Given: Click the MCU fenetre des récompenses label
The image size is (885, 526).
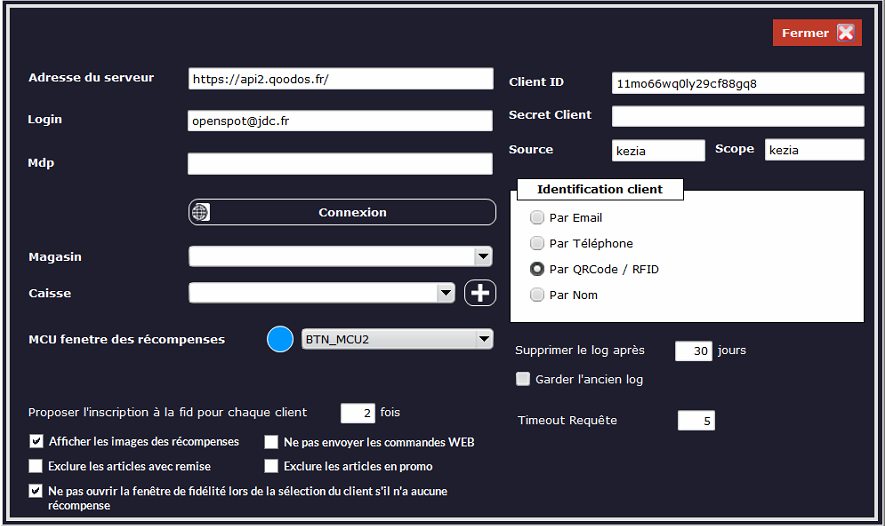Looking at the screenshot, I should tap(126, 339).
